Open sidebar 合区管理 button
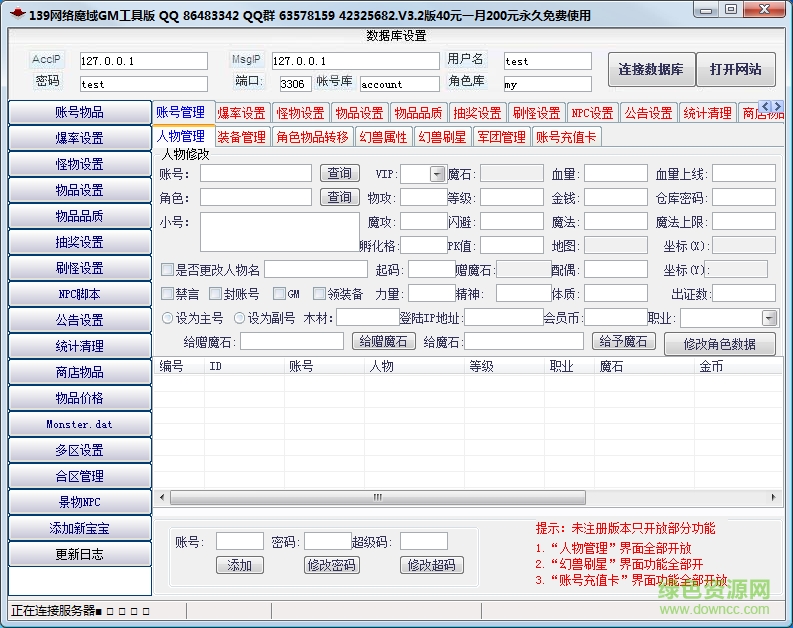Viewport: 793px width, 628px height. pos(80,476)
